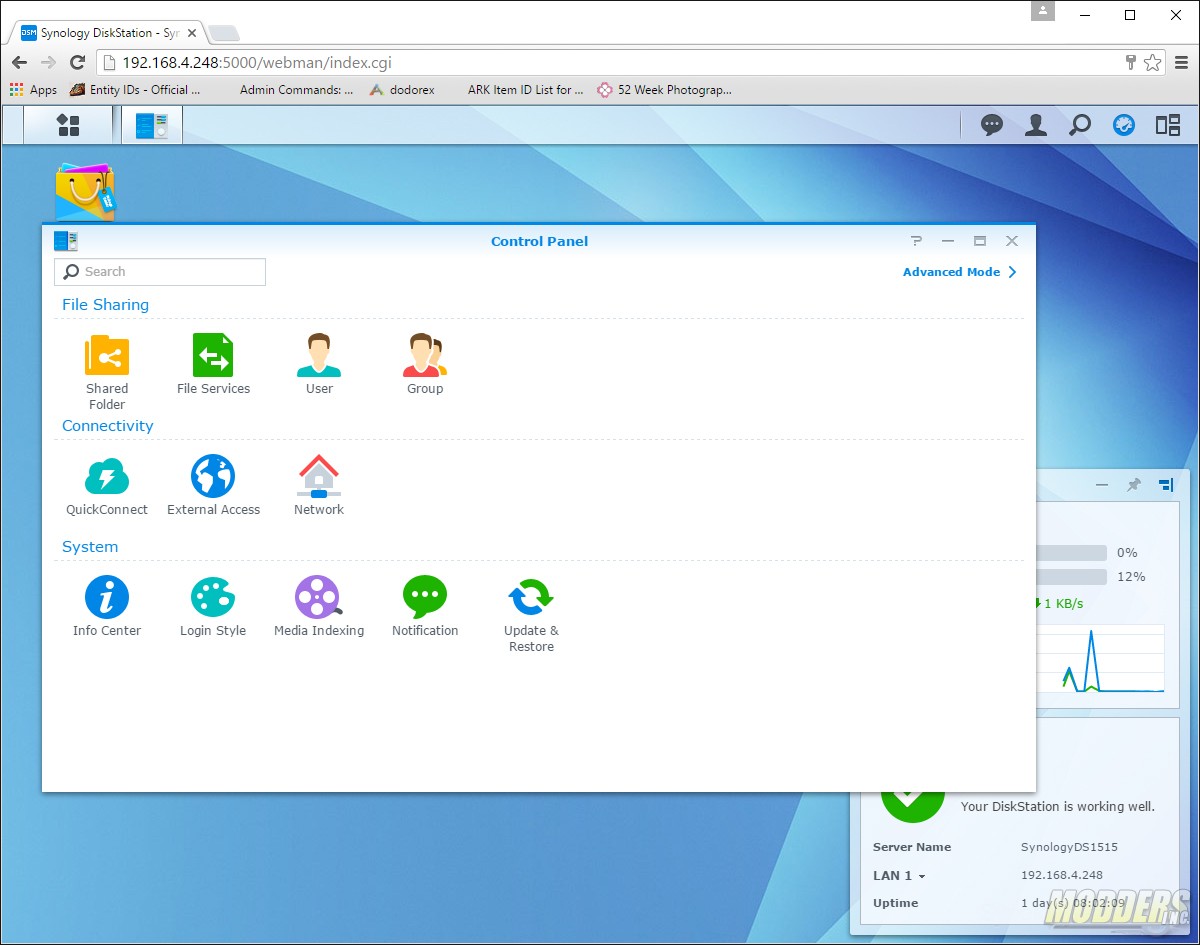This screenshot has height=945, width=1200.
Task: Open the Apps bookmark shortcut
Action: coord(33,90)
